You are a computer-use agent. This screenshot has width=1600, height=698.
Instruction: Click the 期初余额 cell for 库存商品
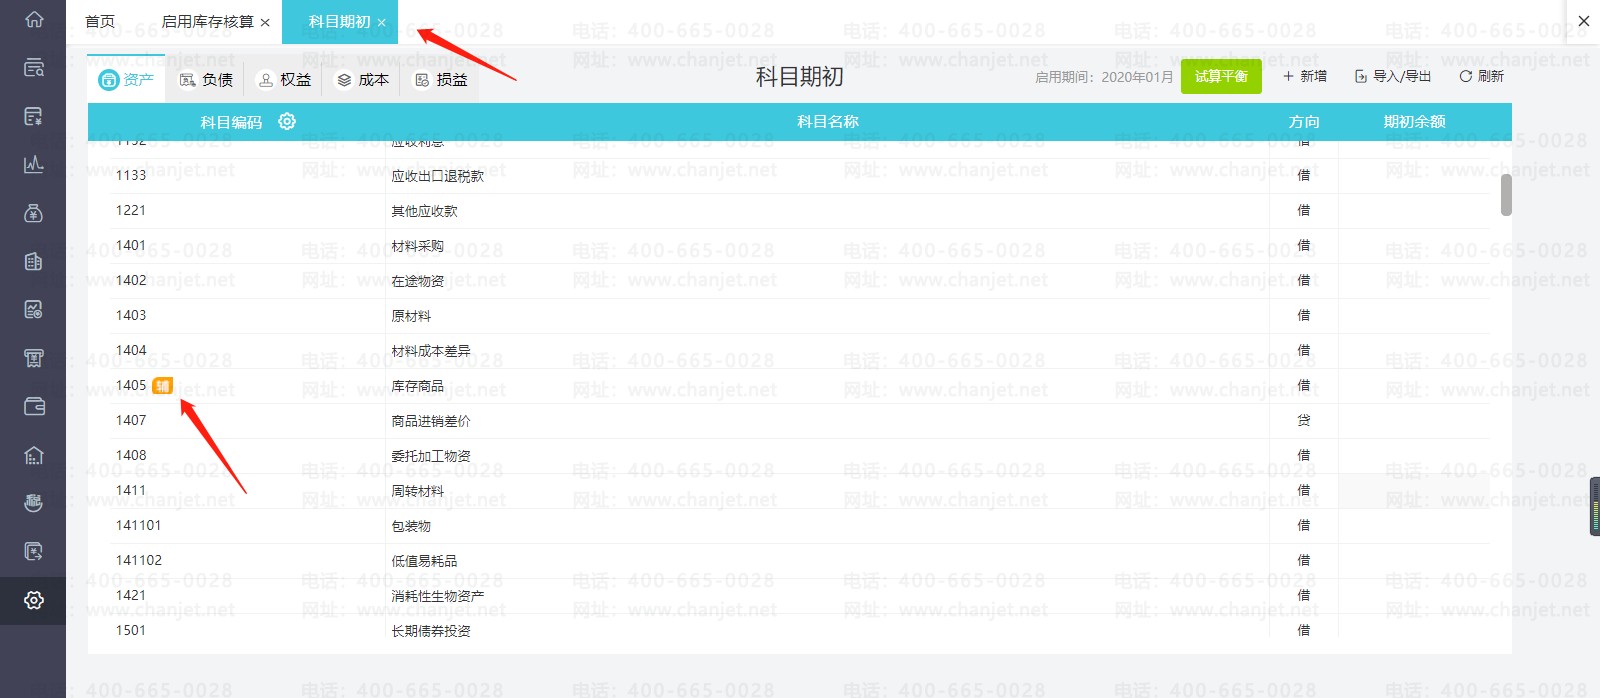(1414, 386)
